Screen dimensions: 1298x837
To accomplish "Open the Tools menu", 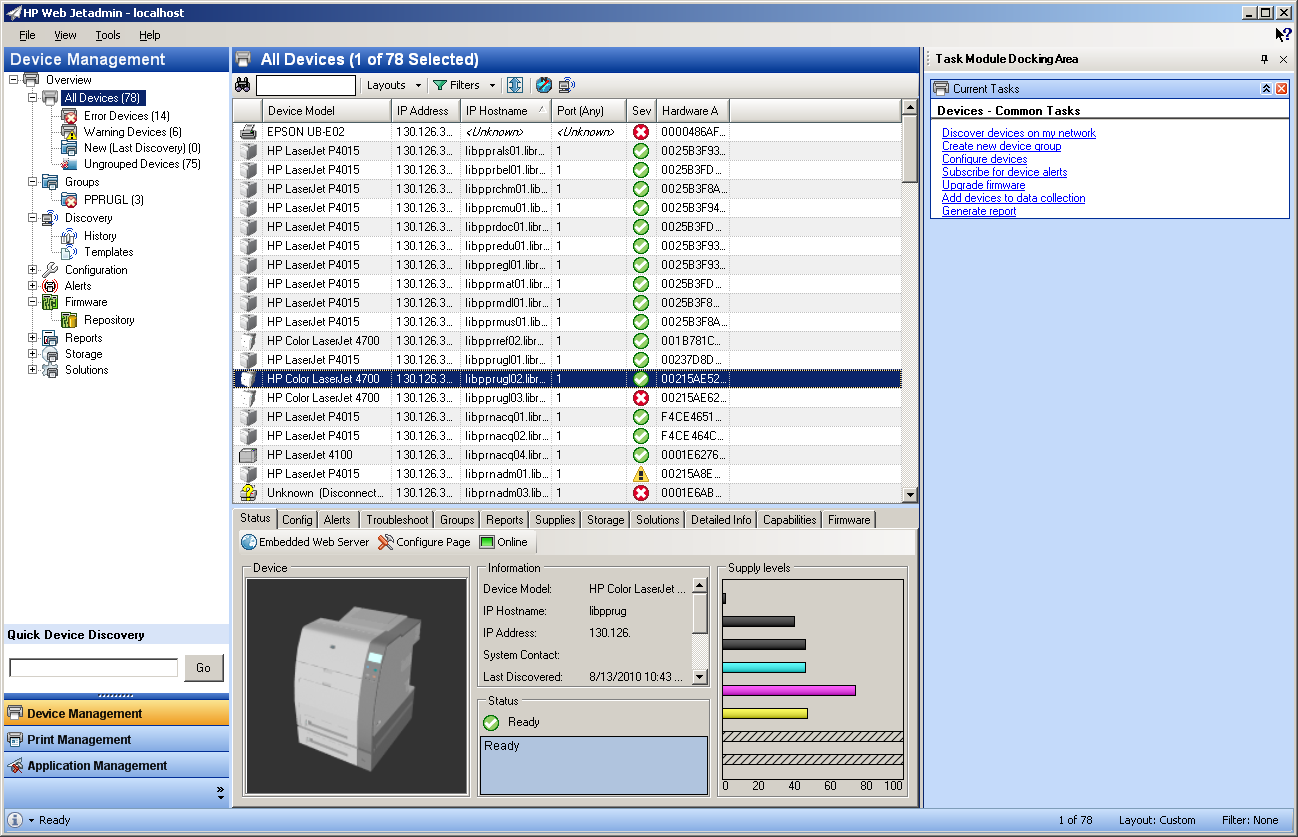I will coord(108,35).
